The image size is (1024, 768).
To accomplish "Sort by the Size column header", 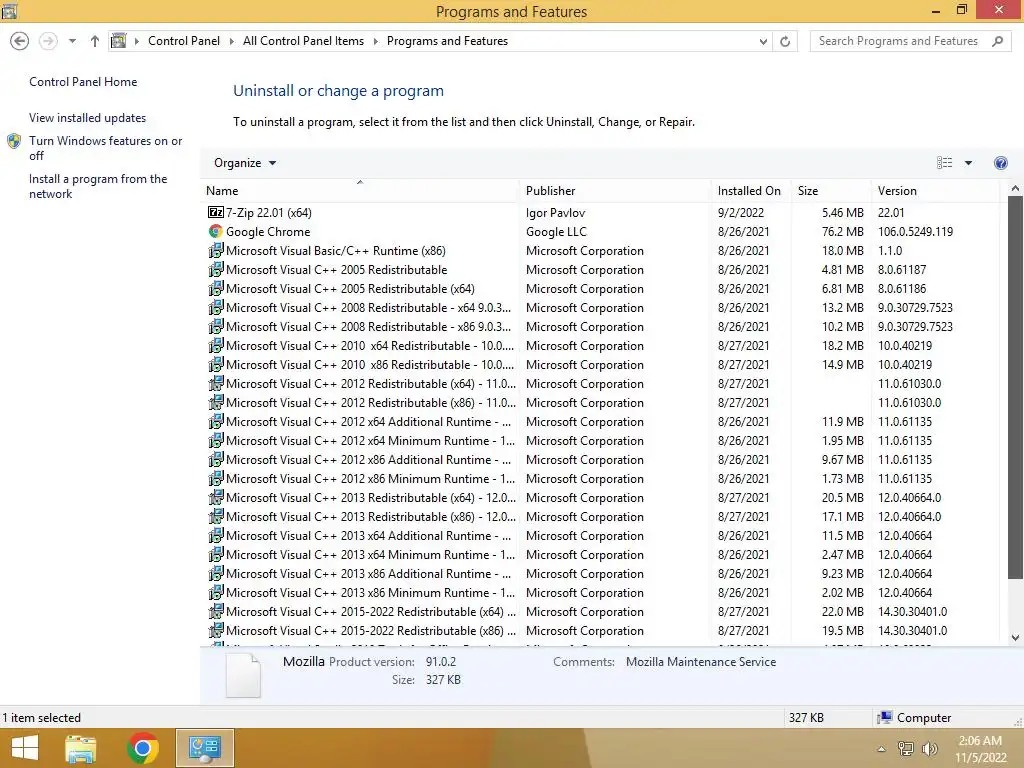I will point(831,191).
